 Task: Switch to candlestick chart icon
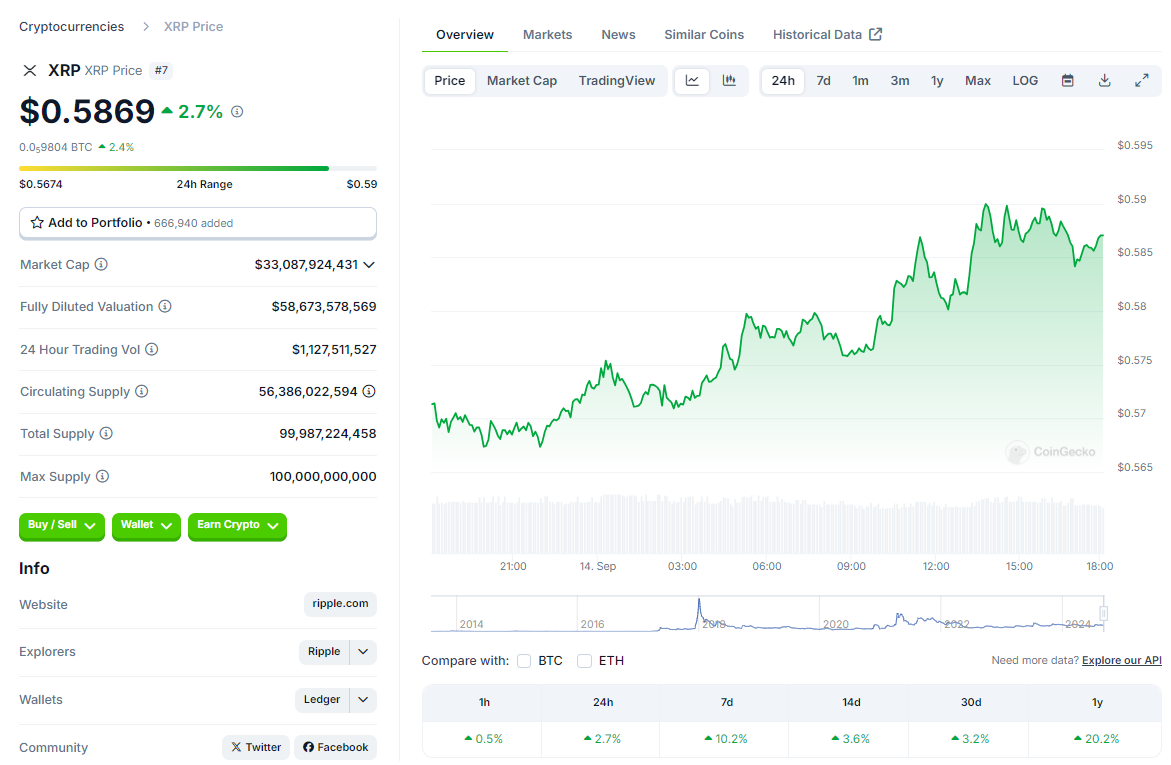[729, 81]
